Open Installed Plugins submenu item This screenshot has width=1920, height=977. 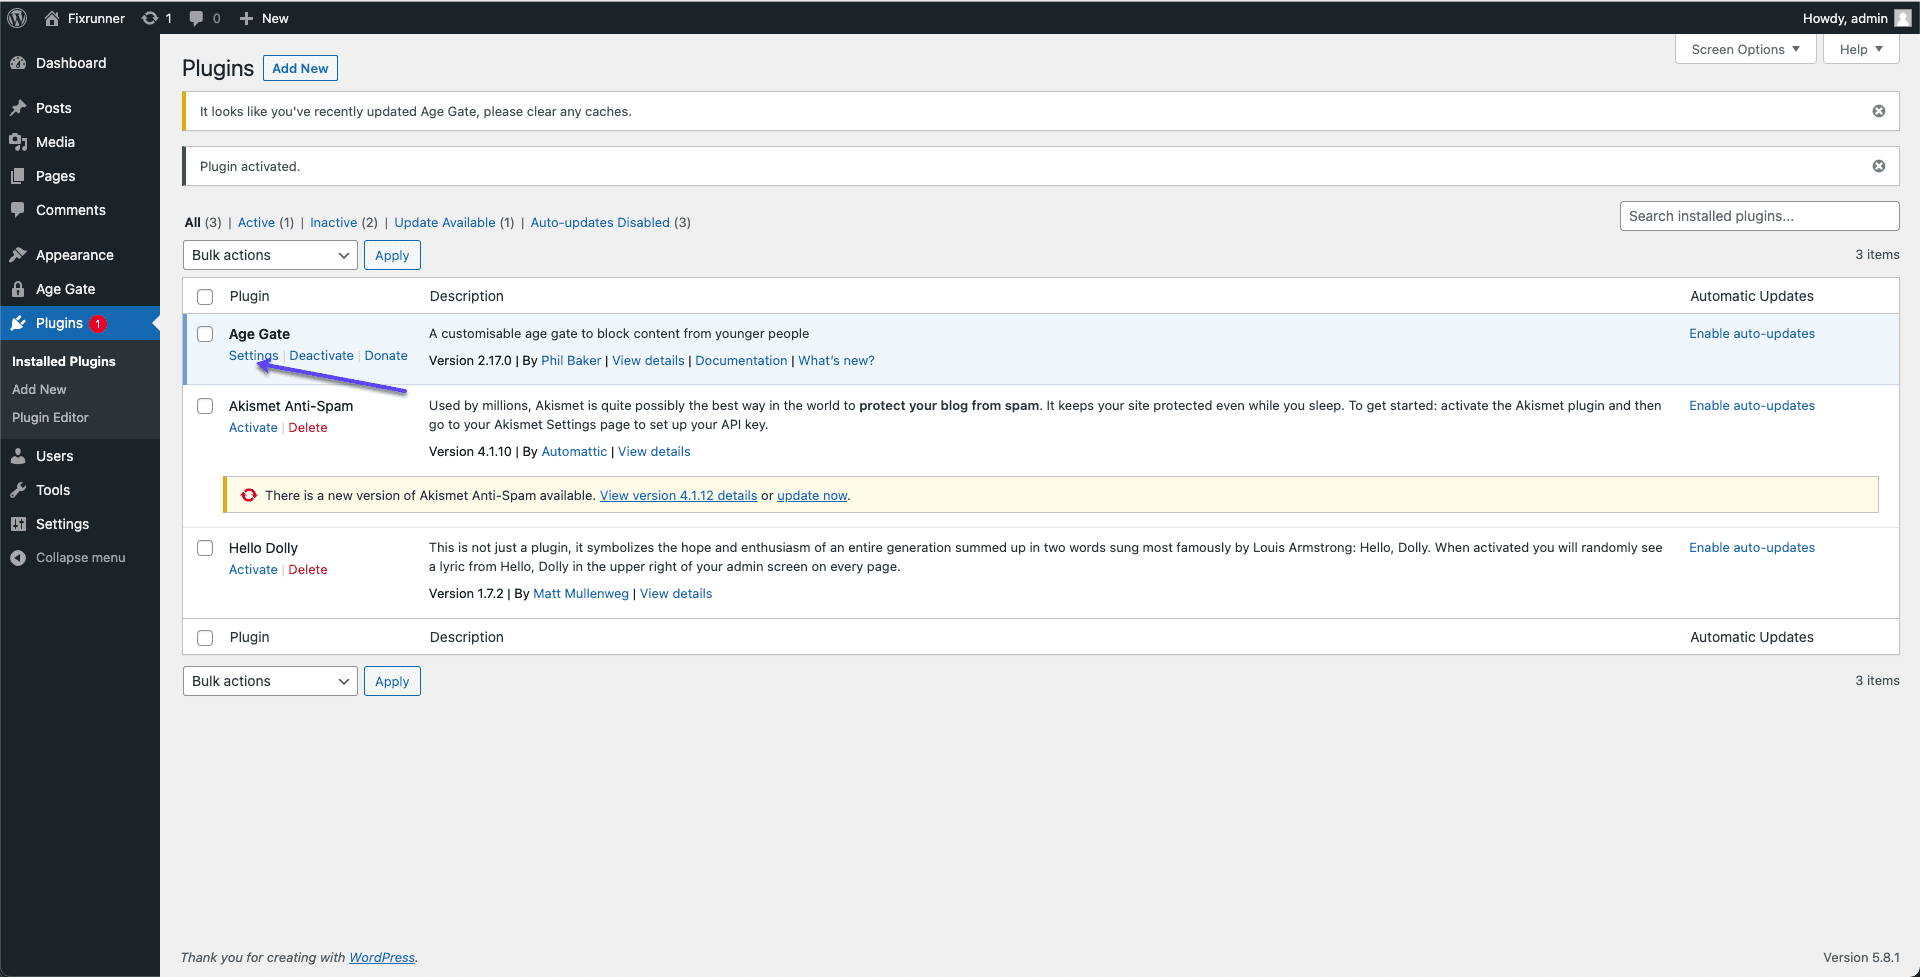coord(64,361)
